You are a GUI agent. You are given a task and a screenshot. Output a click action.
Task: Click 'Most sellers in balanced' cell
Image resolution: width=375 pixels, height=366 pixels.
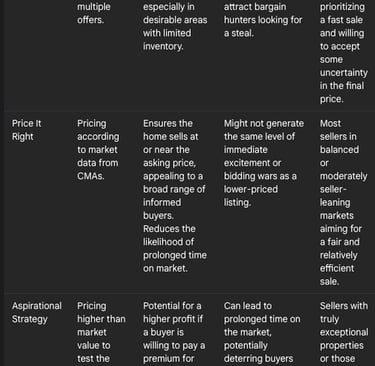pyautogui.click(x=343, y=202)
